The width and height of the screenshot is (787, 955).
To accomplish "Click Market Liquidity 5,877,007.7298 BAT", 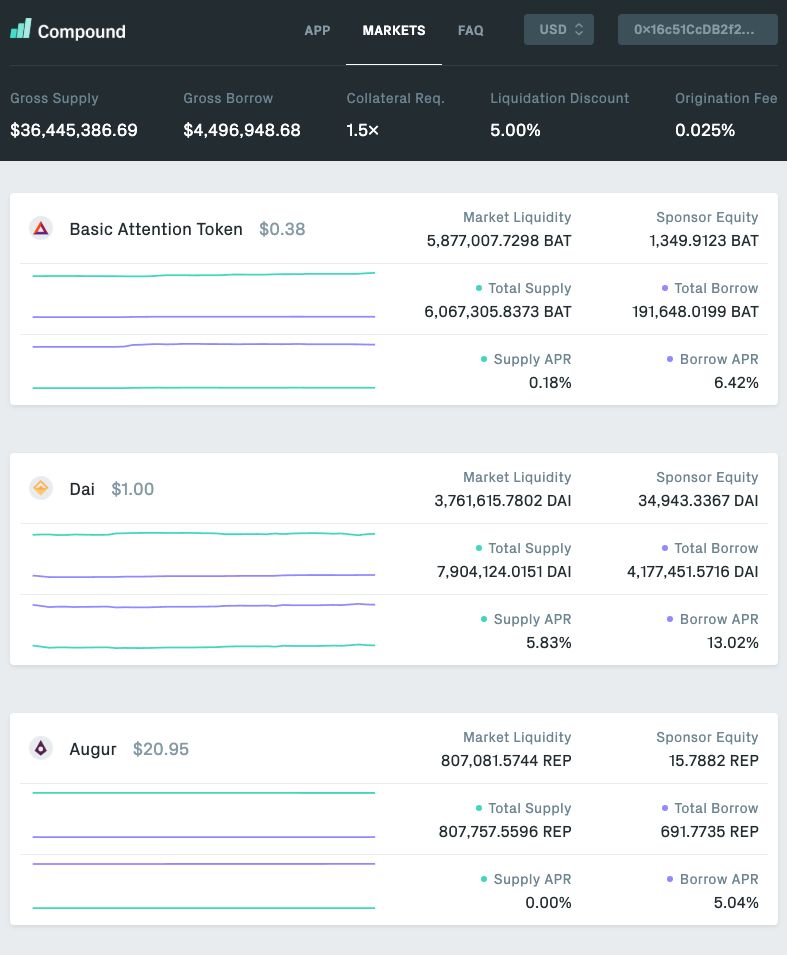I will [499, 241].
